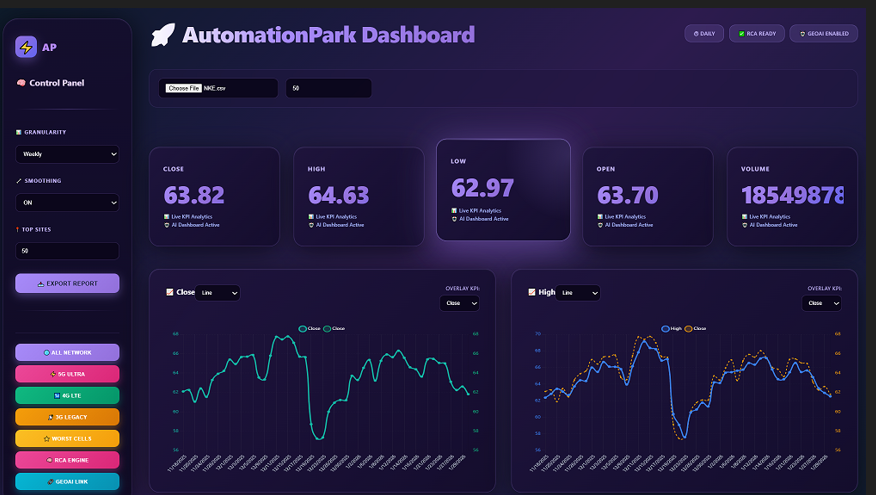This screenshot has width=876, height=495.
Task: Click the chart icon beside High chart title
Action: pyautogui.click(x=532, y=292)
